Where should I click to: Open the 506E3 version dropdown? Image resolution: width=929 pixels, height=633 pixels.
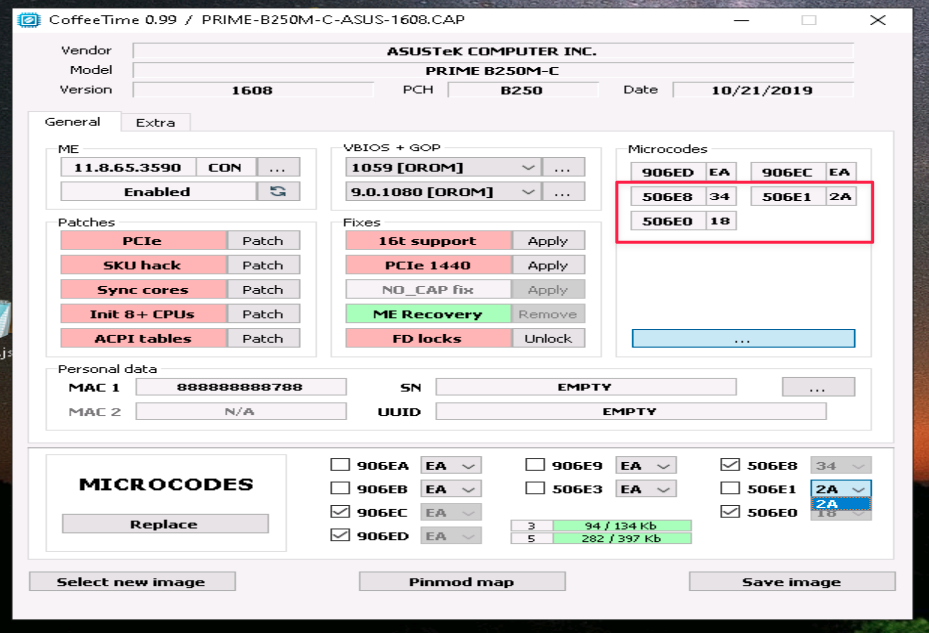tap(646, 489)
